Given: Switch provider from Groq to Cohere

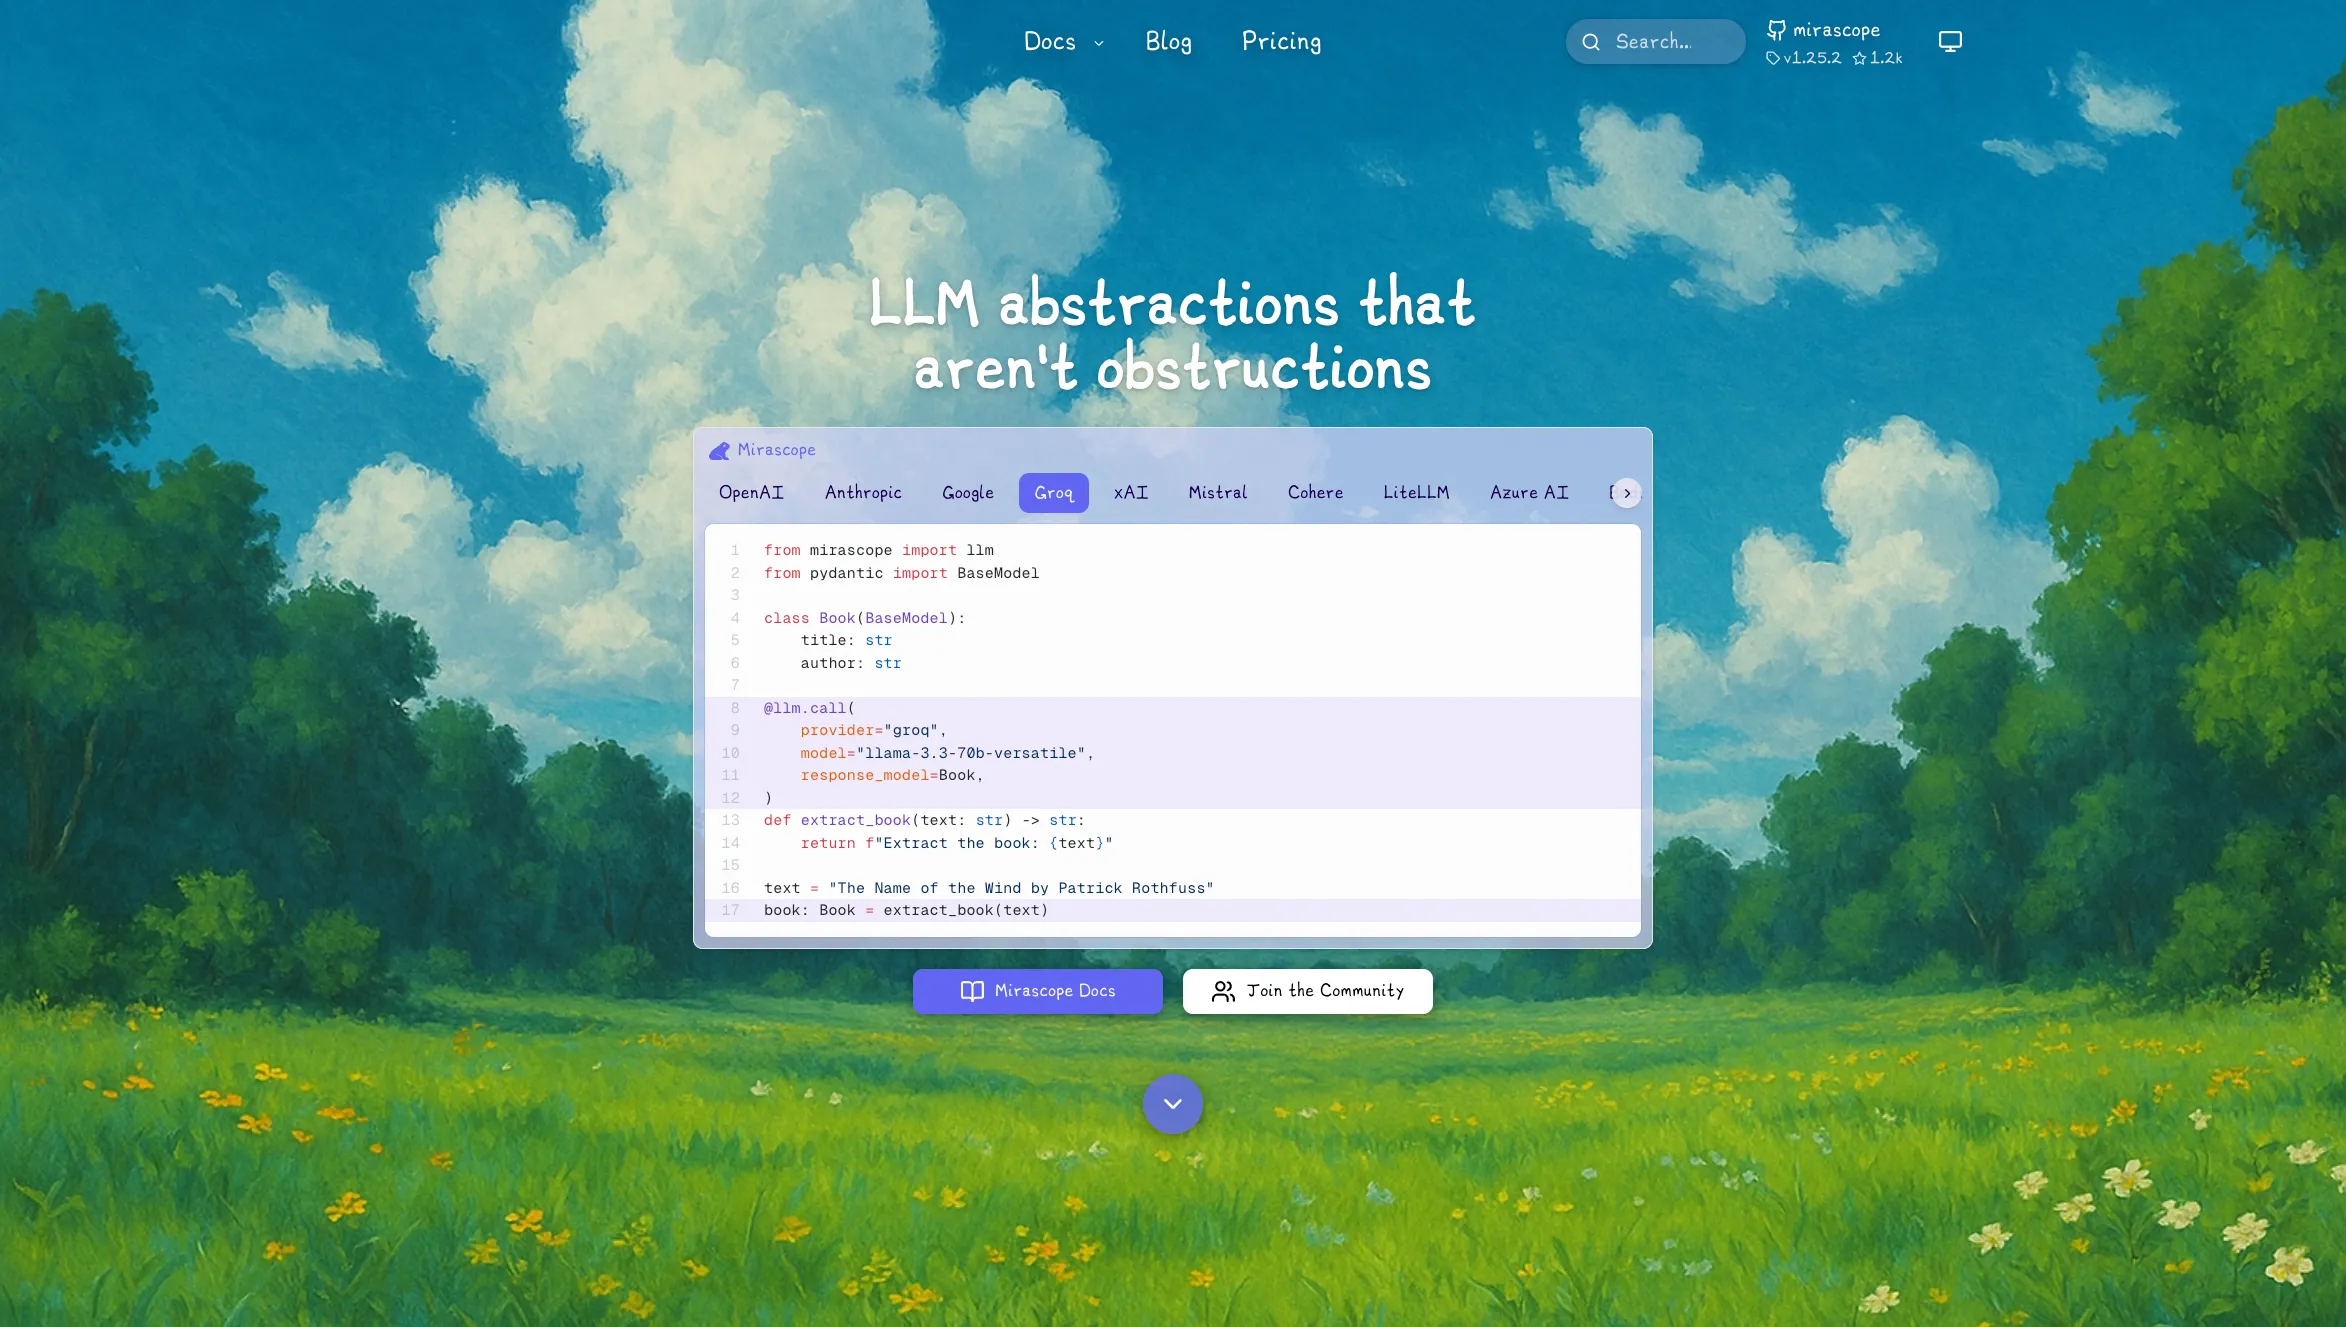Looking at the screenshot, I should pos(1315,492).
